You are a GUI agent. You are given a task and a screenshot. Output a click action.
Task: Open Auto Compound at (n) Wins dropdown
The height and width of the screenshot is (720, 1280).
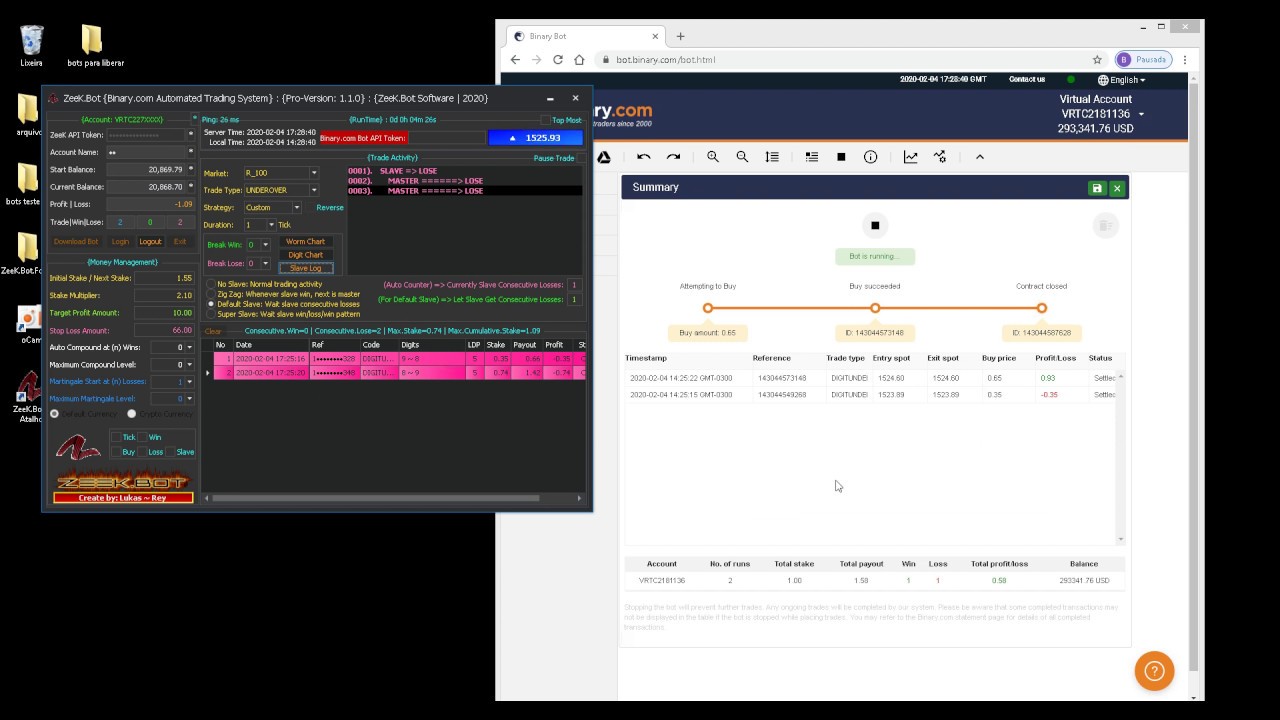coord(190,348)
